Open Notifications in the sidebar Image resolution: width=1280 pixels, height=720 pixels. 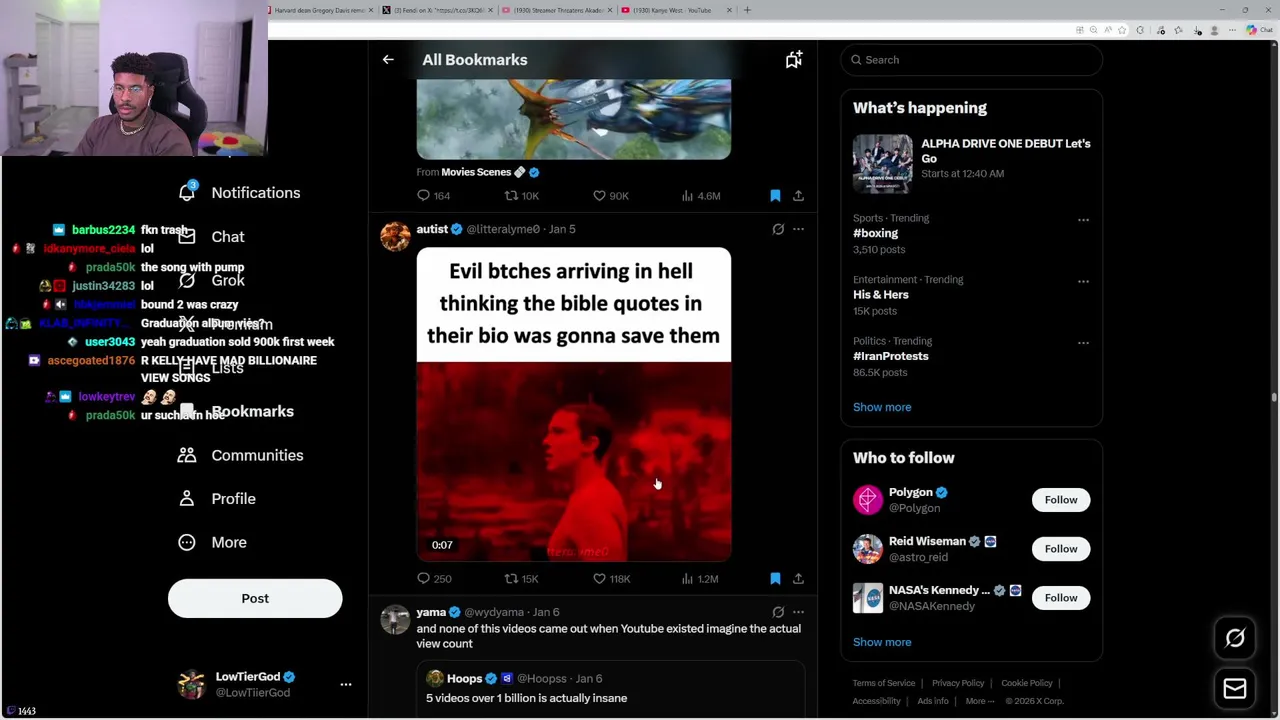pyautogui.click(x=255, y=193)
